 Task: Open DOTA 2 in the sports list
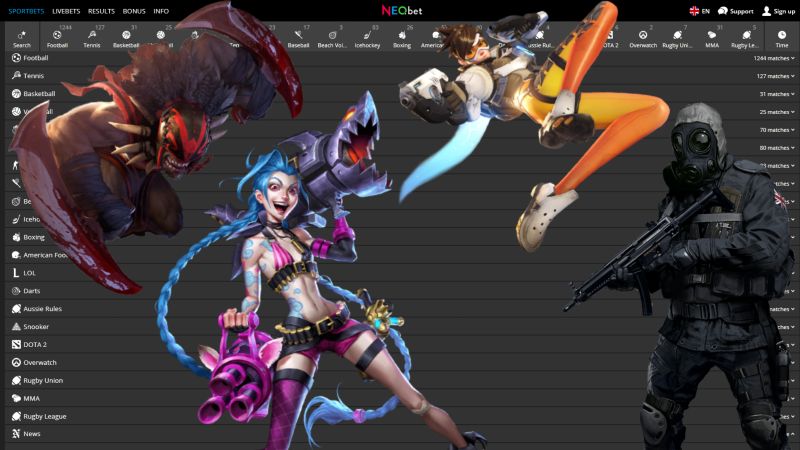coord(30,345)
